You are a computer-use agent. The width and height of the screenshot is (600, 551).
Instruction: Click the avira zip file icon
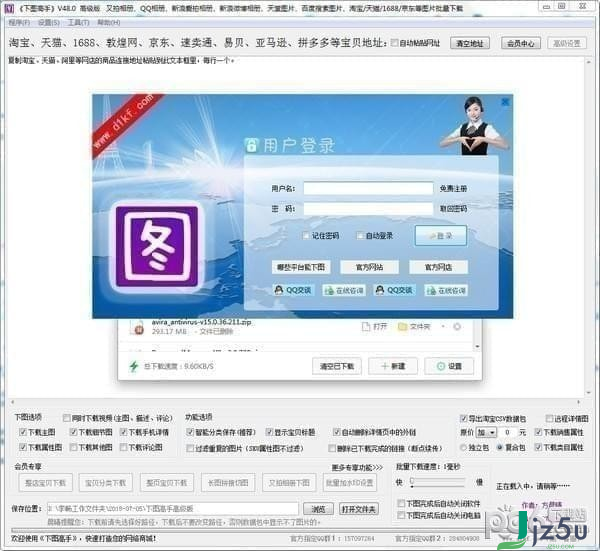137,327
